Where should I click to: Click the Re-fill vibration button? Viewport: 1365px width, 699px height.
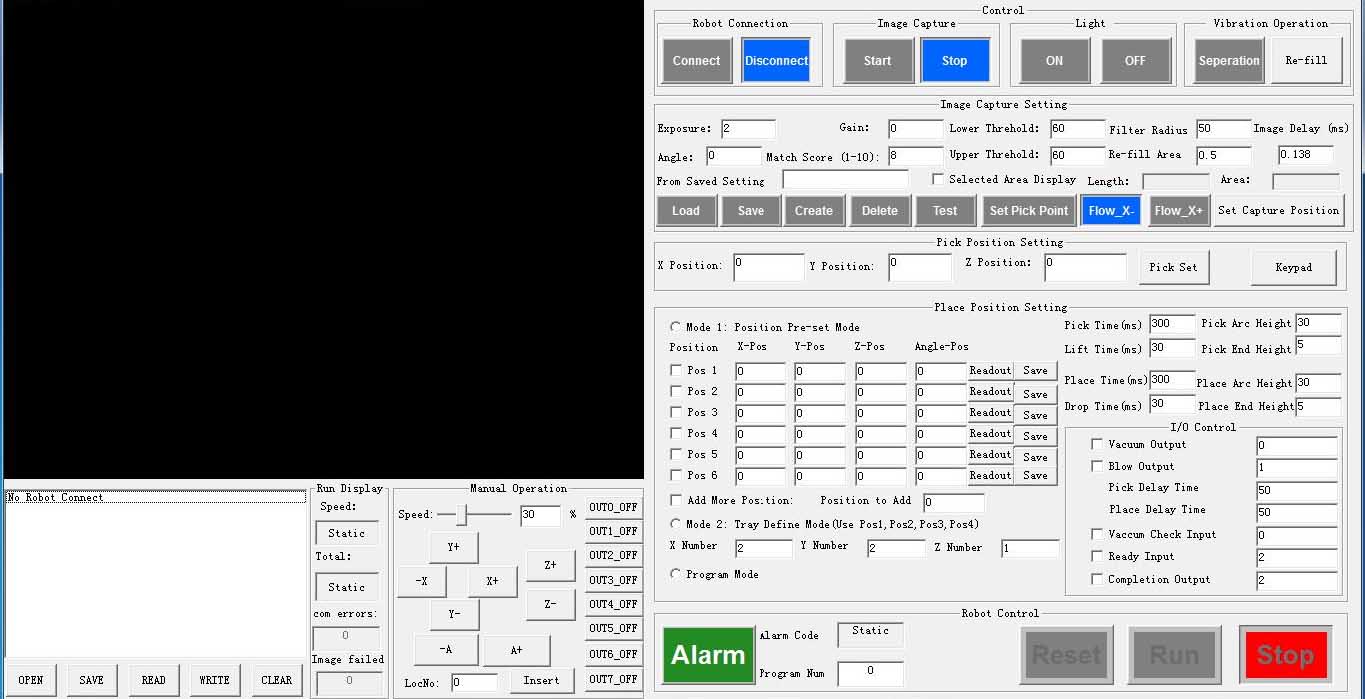[x=1306, y=61]
